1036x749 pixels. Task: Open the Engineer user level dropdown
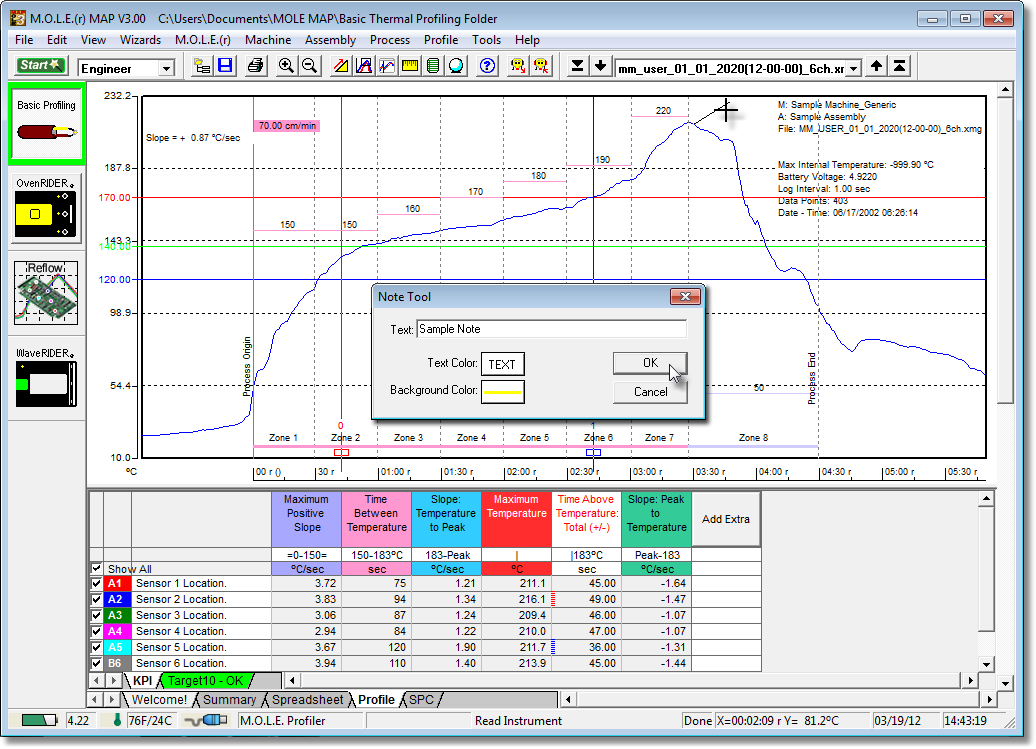click(166, 68)
